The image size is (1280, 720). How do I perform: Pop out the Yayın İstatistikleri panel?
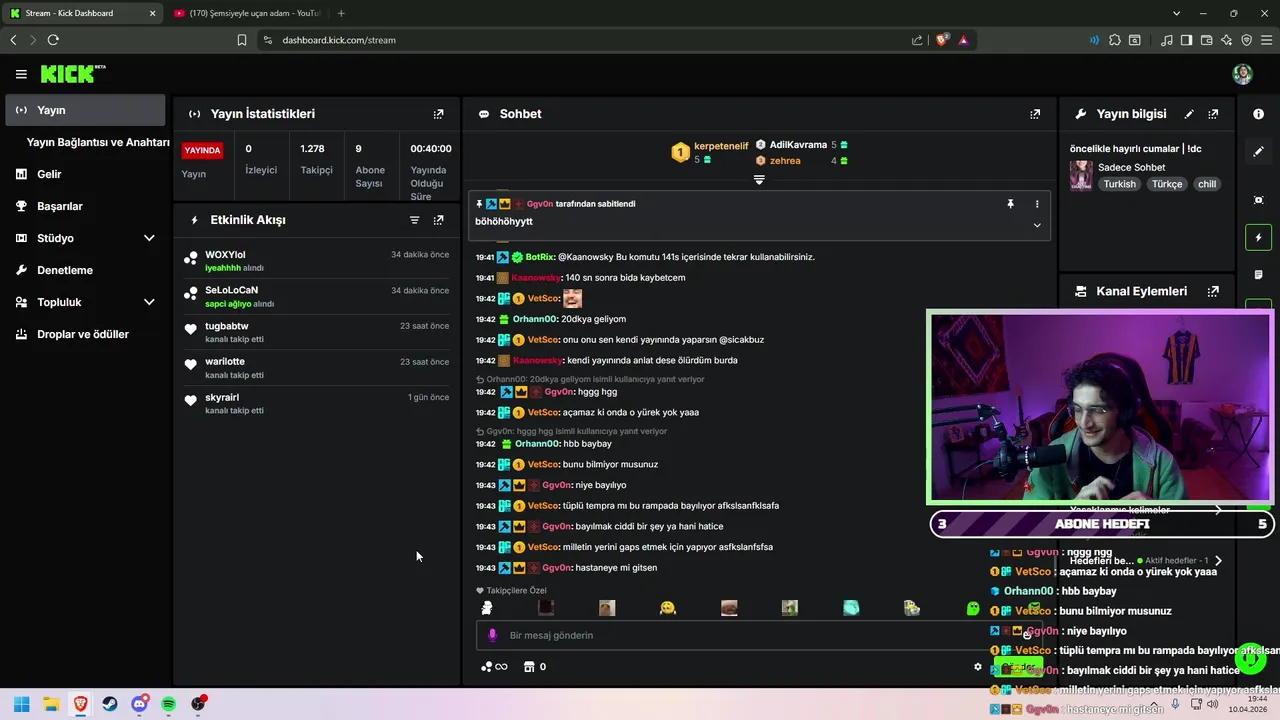(438, 114)
